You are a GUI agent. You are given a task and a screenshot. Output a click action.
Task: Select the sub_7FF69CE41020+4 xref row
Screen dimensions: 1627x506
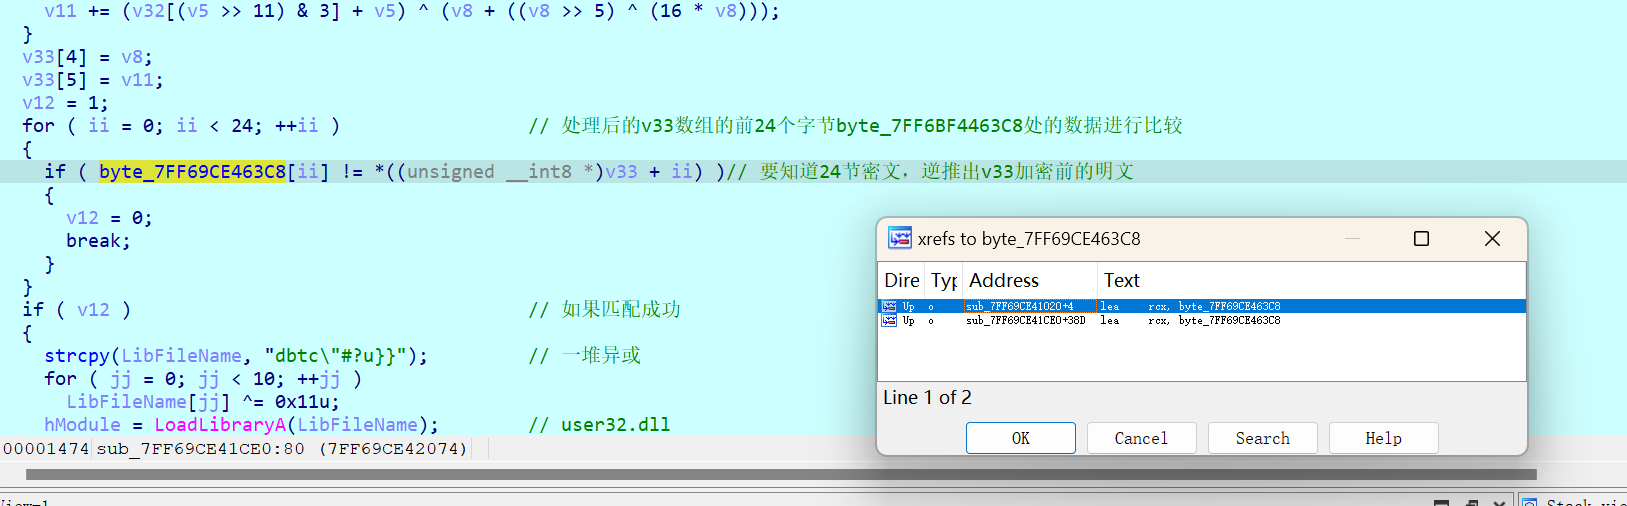click(1202, 306)
